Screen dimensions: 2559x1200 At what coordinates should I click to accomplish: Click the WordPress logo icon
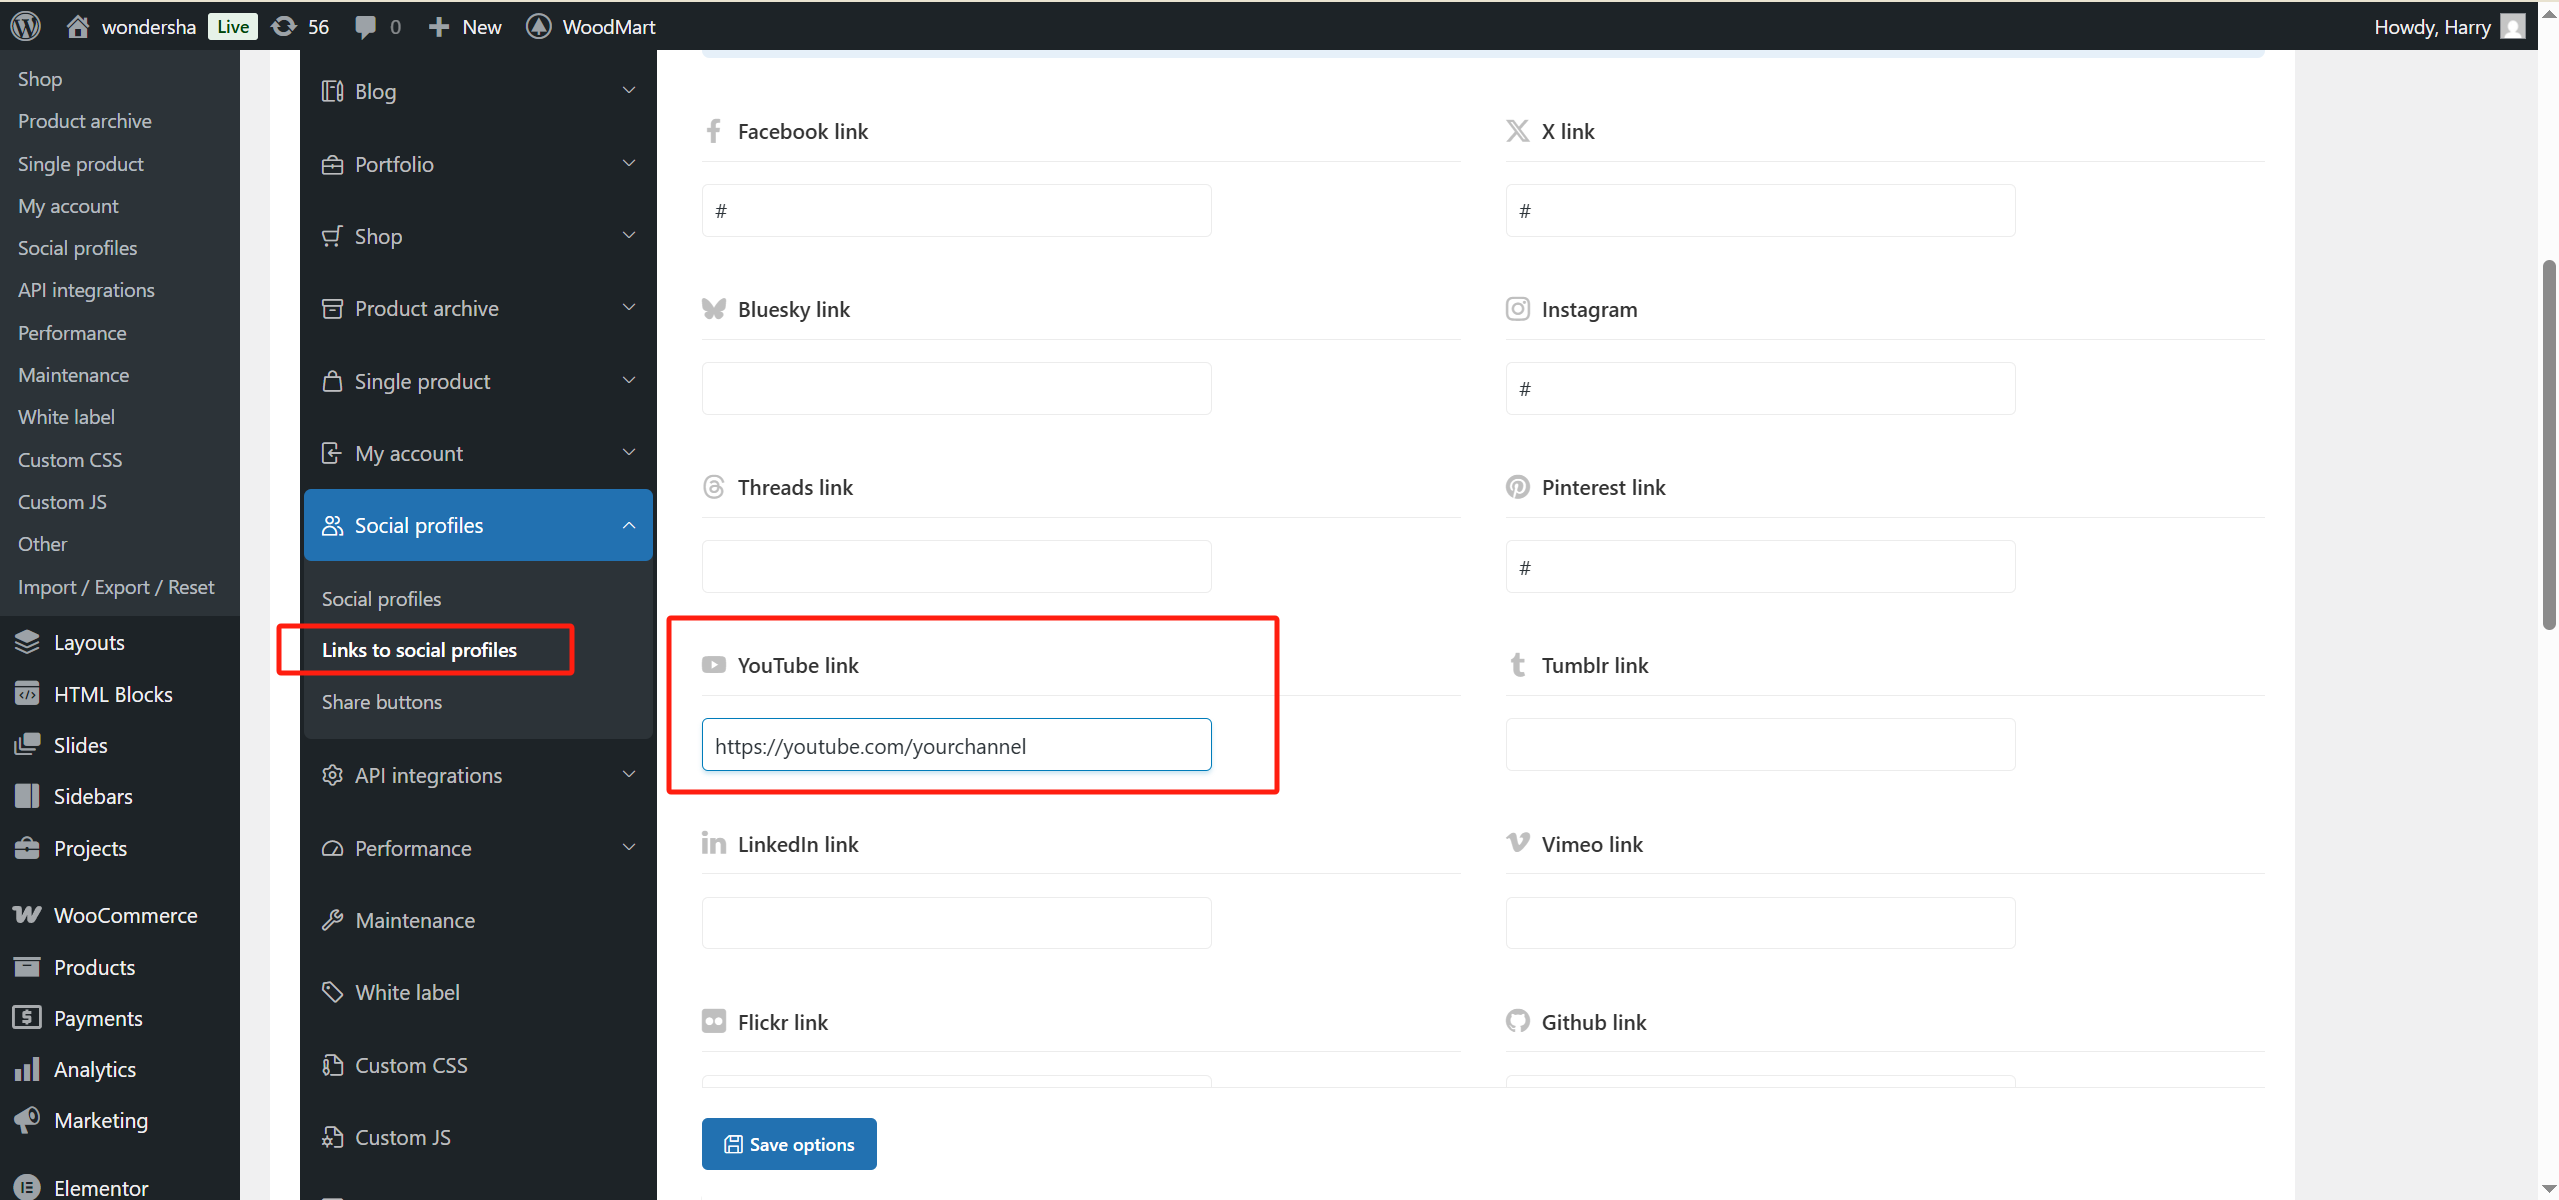click(x=26, y=26)
